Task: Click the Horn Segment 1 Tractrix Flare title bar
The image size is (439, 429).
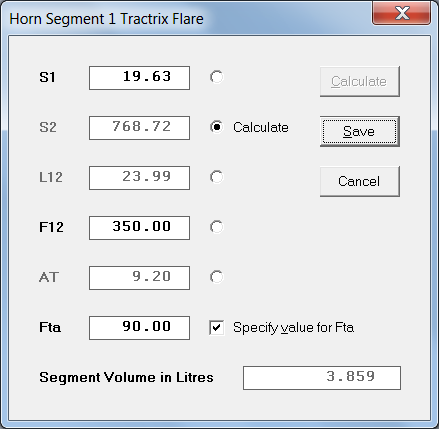Action: [187, 18]
